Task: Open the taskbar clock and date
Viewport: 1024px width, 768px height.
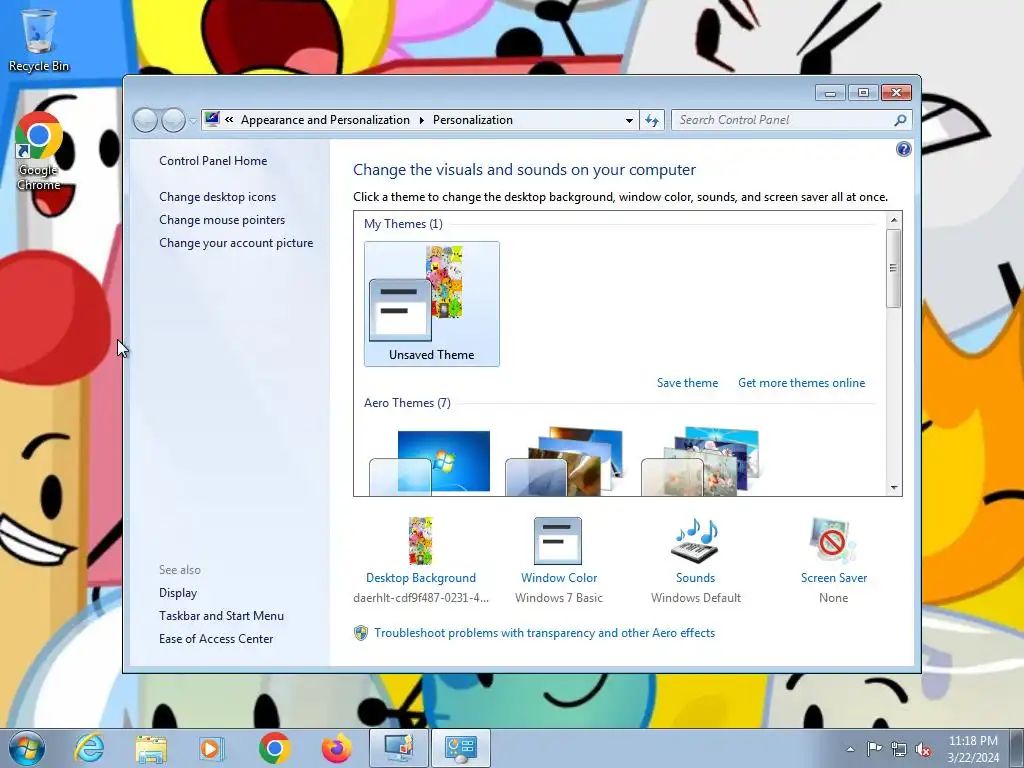Action: [973, 749]
